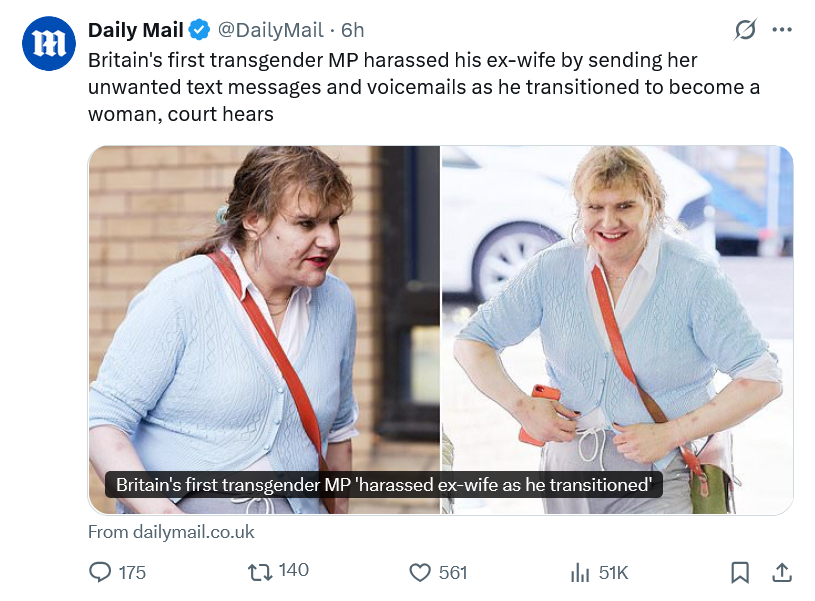Click the reply speech bubble icon
Image resolution: width=815 pixels, height=601 pixels.
tap(100, 572)
